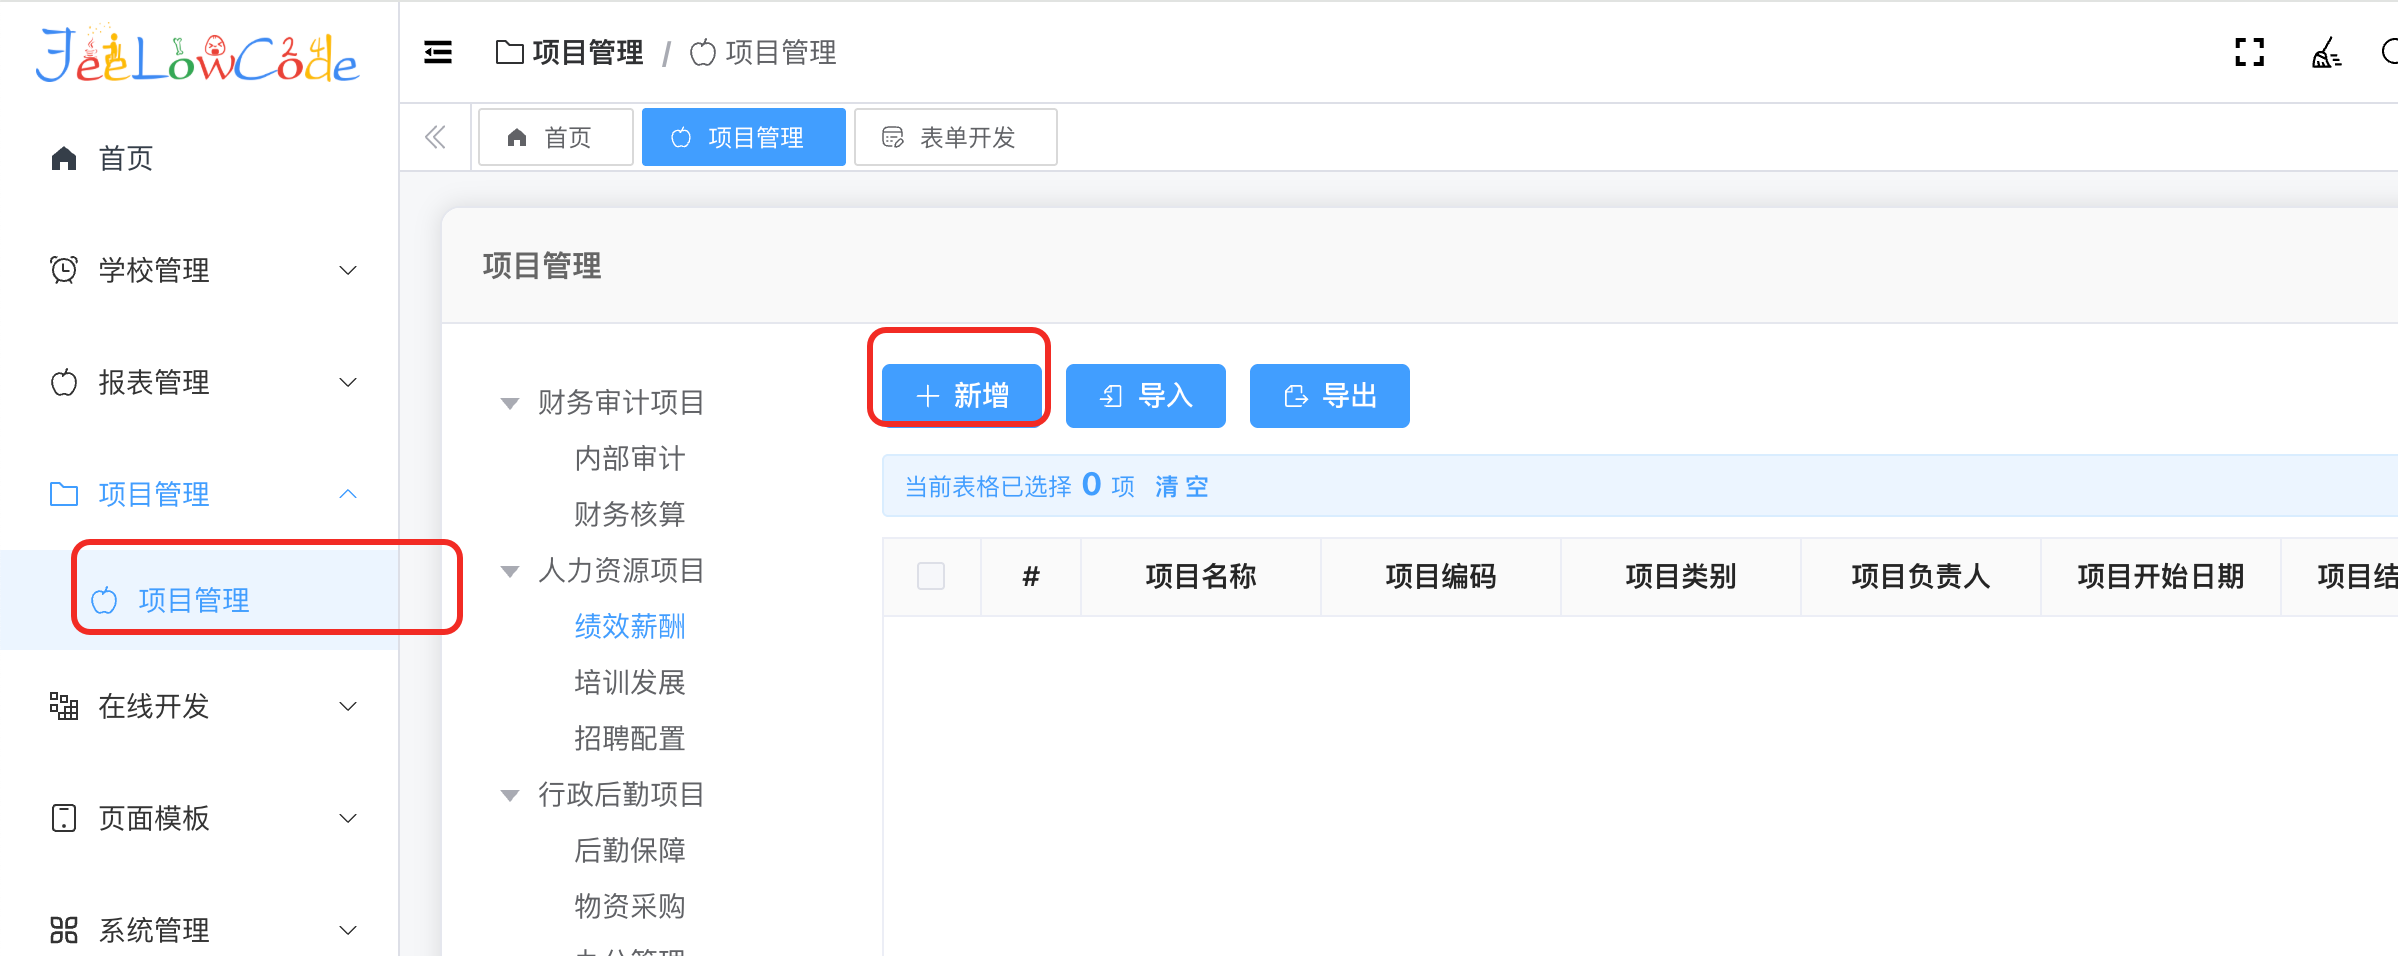Collapse the 财务审计项目 tree node
Screen dimensions: 2398x956
tap(510, 403)
